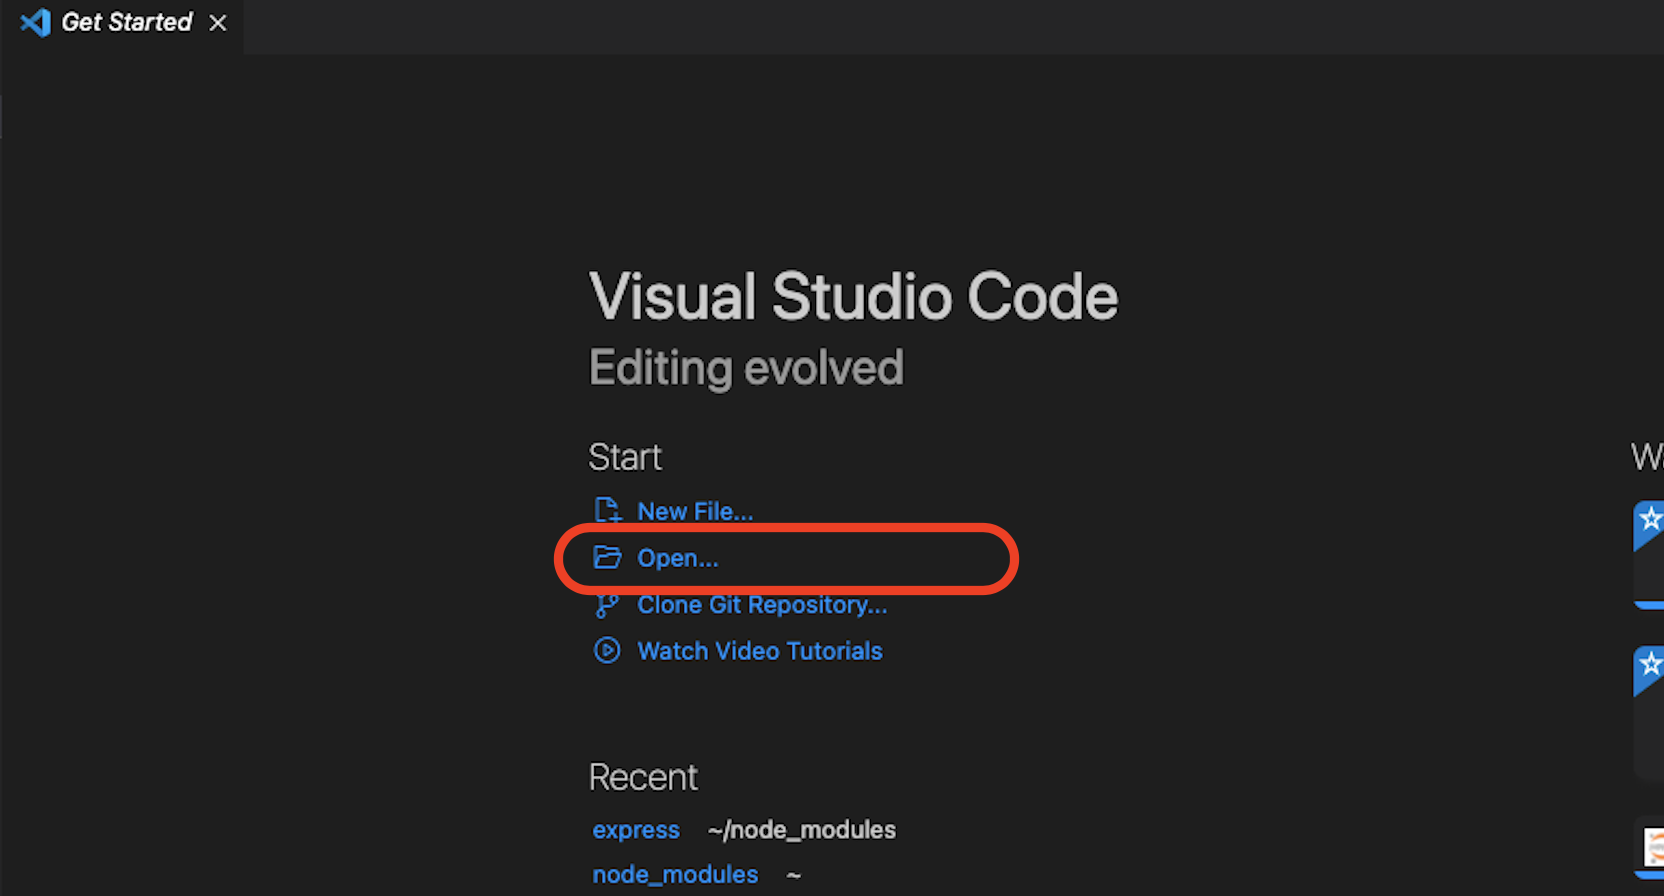This screenshot has width=1664, height=896.
Task: Click the ~/node_modules path text
Action: 802,830
